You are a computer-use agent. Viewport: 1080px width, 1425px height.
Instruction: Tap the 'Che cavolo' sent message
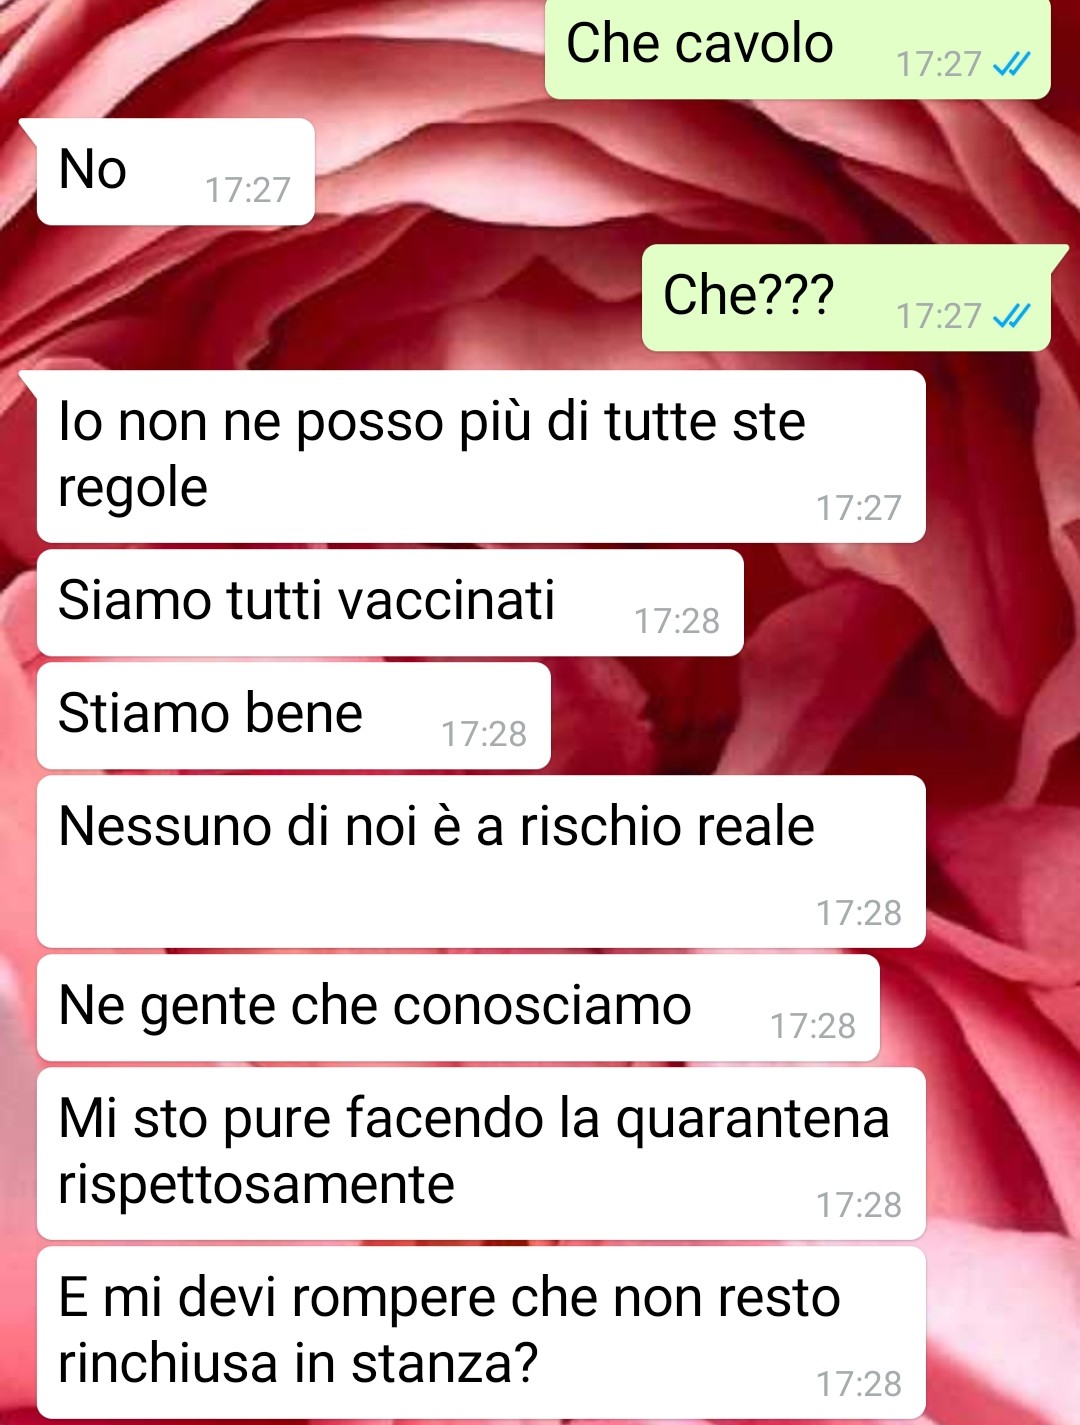pyautogui.click(x=797, y=48)
